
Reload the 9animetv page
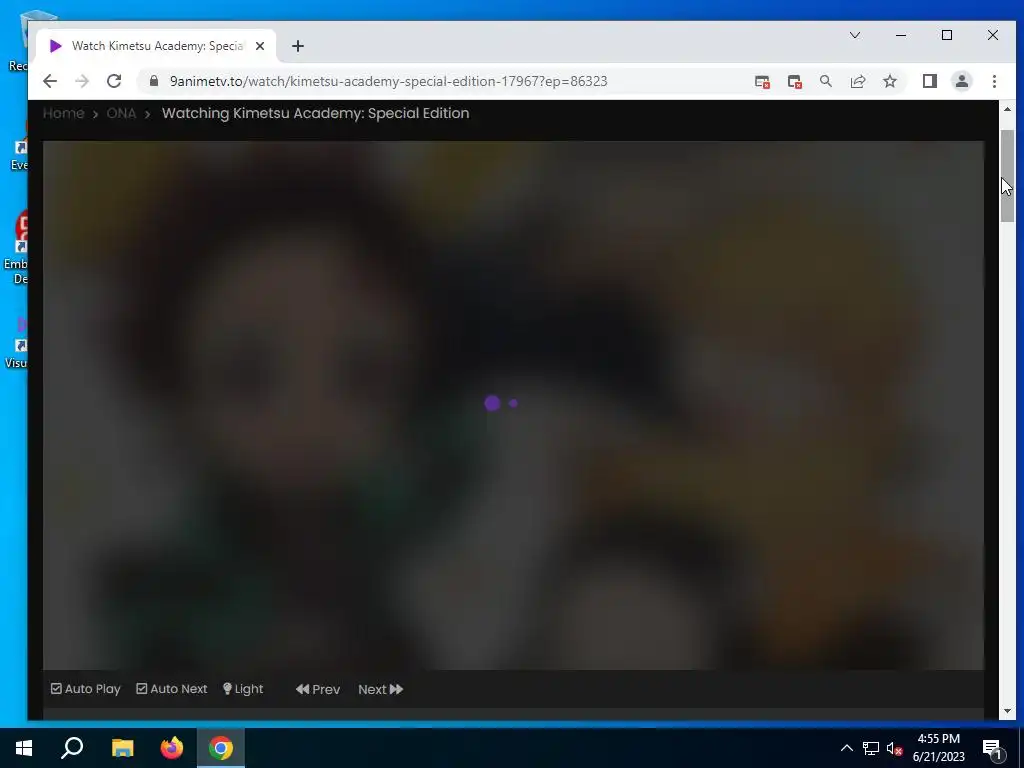(x=114, y=81)
